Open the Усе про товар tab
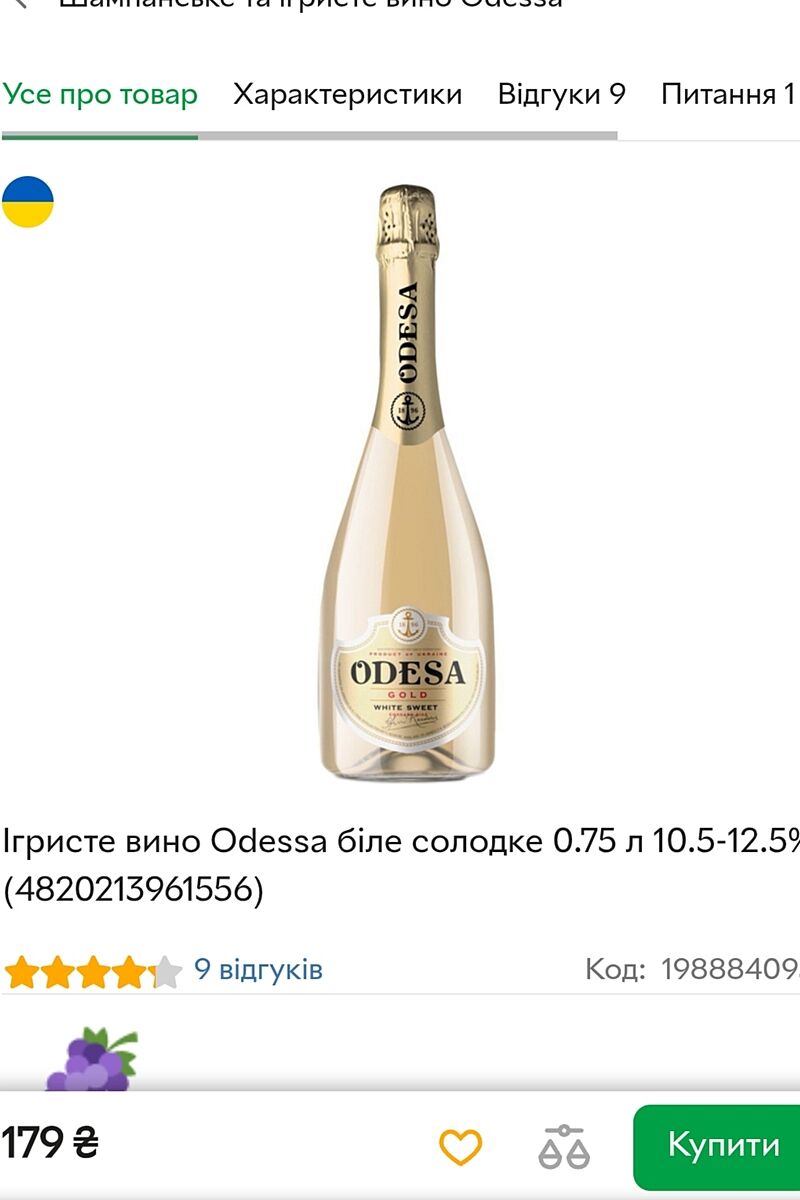The image size is (800, 1200). (100, 95)
